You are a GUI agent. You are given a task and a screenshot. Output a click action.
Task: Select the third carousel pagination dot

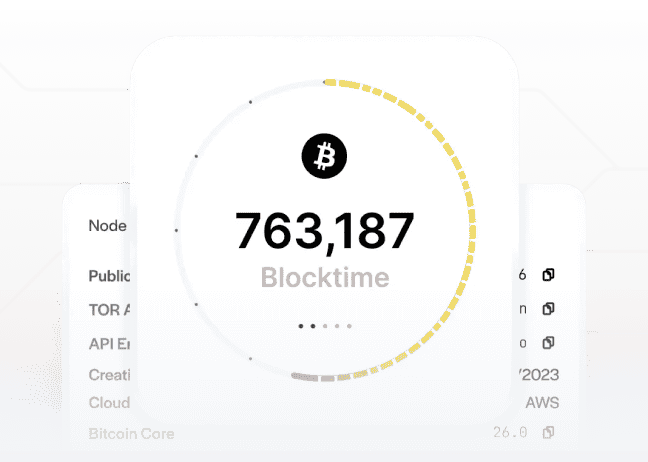pyautogui.click(x=324, y=325)
